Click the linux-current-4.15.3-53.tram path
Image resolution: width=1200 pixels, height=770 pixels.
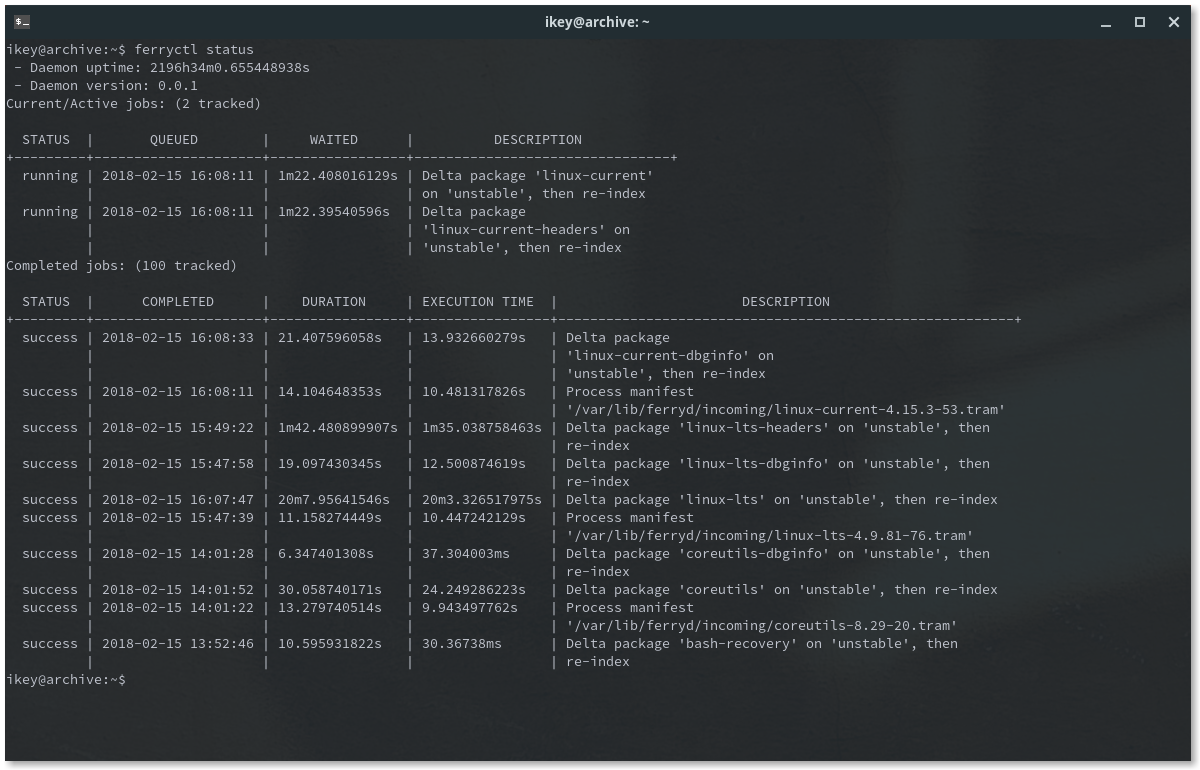tap(786, 409)
